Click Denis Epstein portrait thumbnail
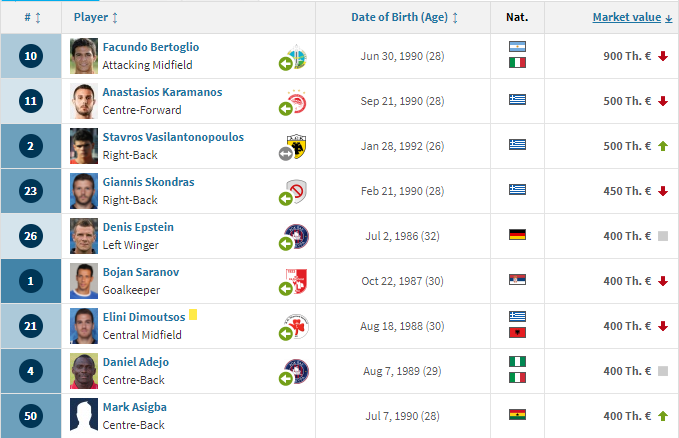The height and width of the screenshot is (438, 679). click(x=84, y=236)
